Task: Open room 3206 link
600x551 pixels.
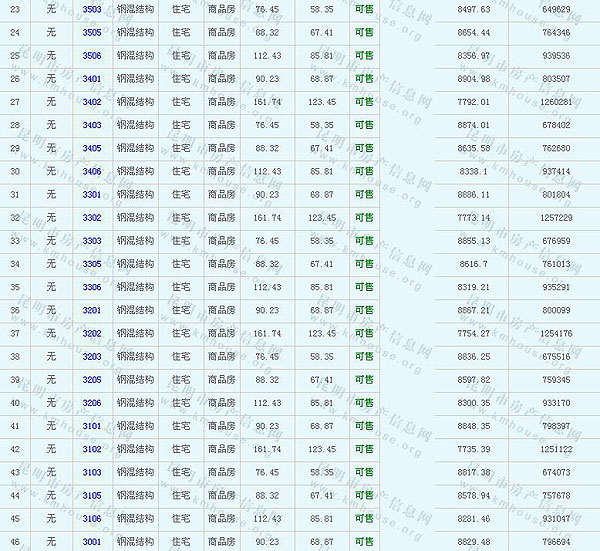Action: coord(91,403)
